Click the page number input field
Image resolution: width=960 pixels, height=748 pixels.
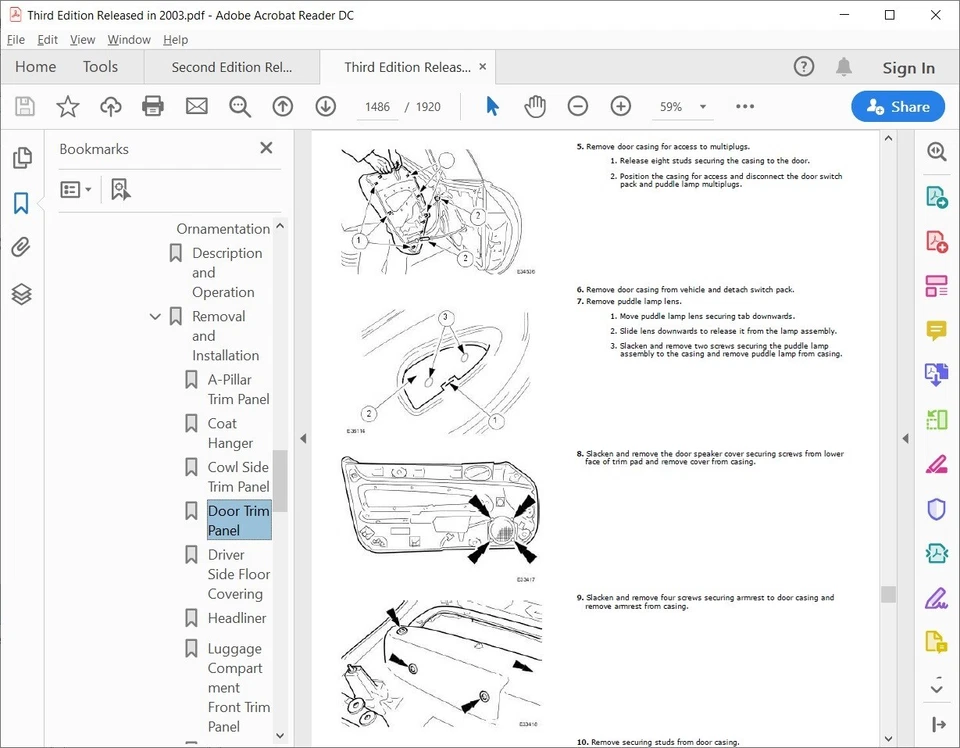click(377, 106)
